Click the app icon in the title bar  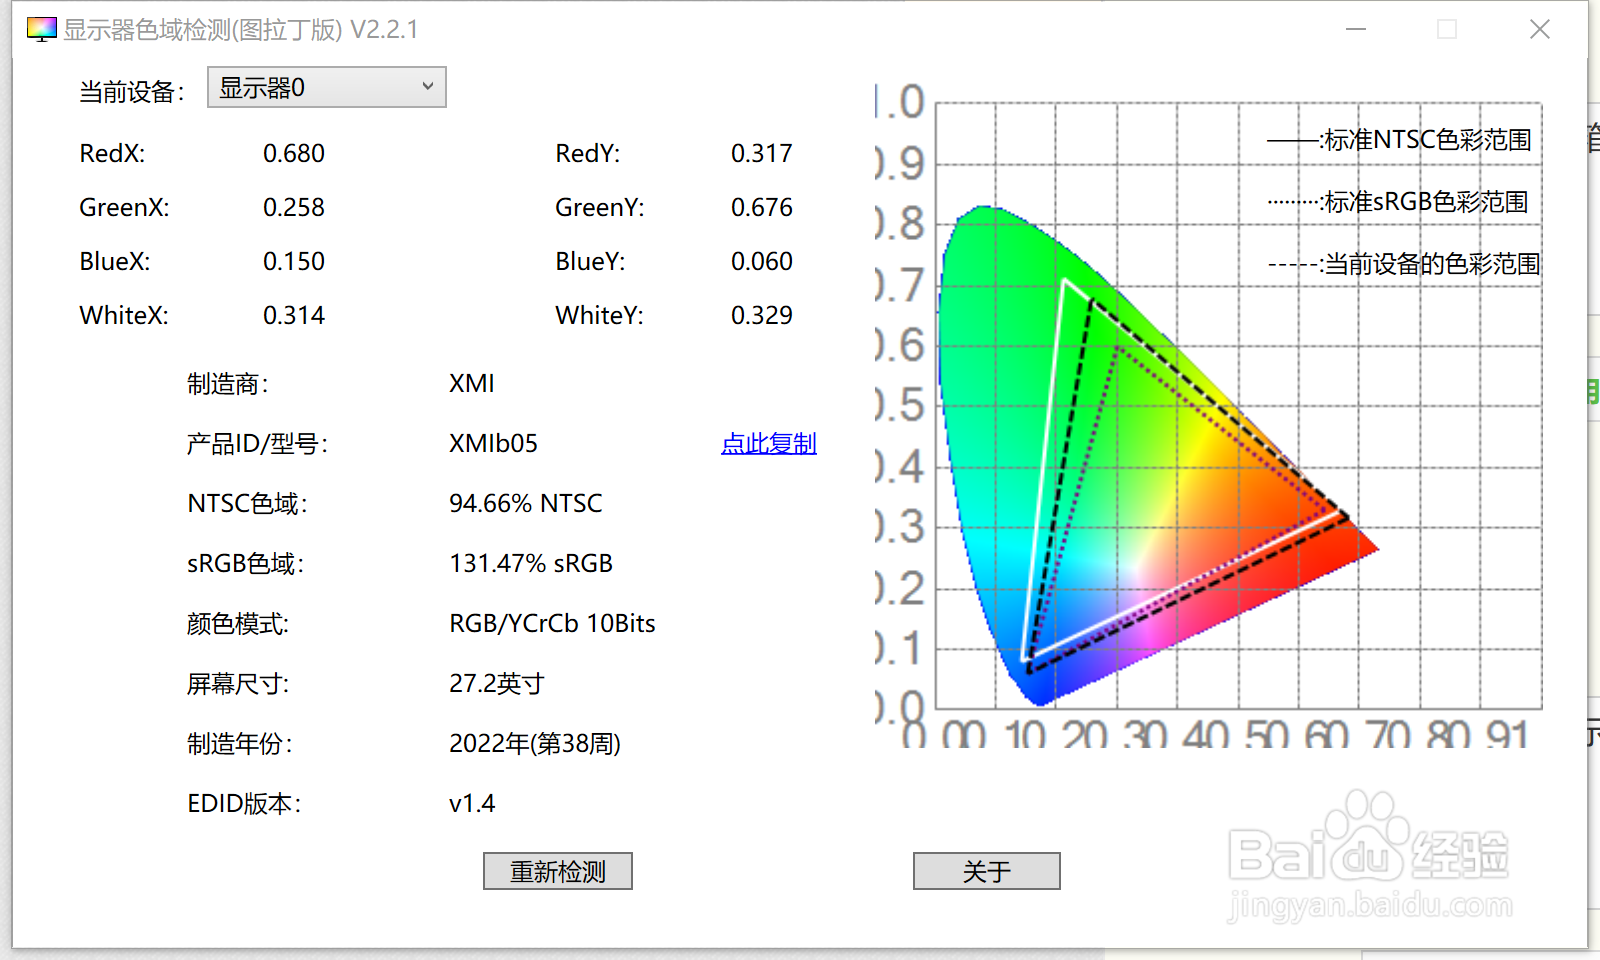click(x=41, y=29)
